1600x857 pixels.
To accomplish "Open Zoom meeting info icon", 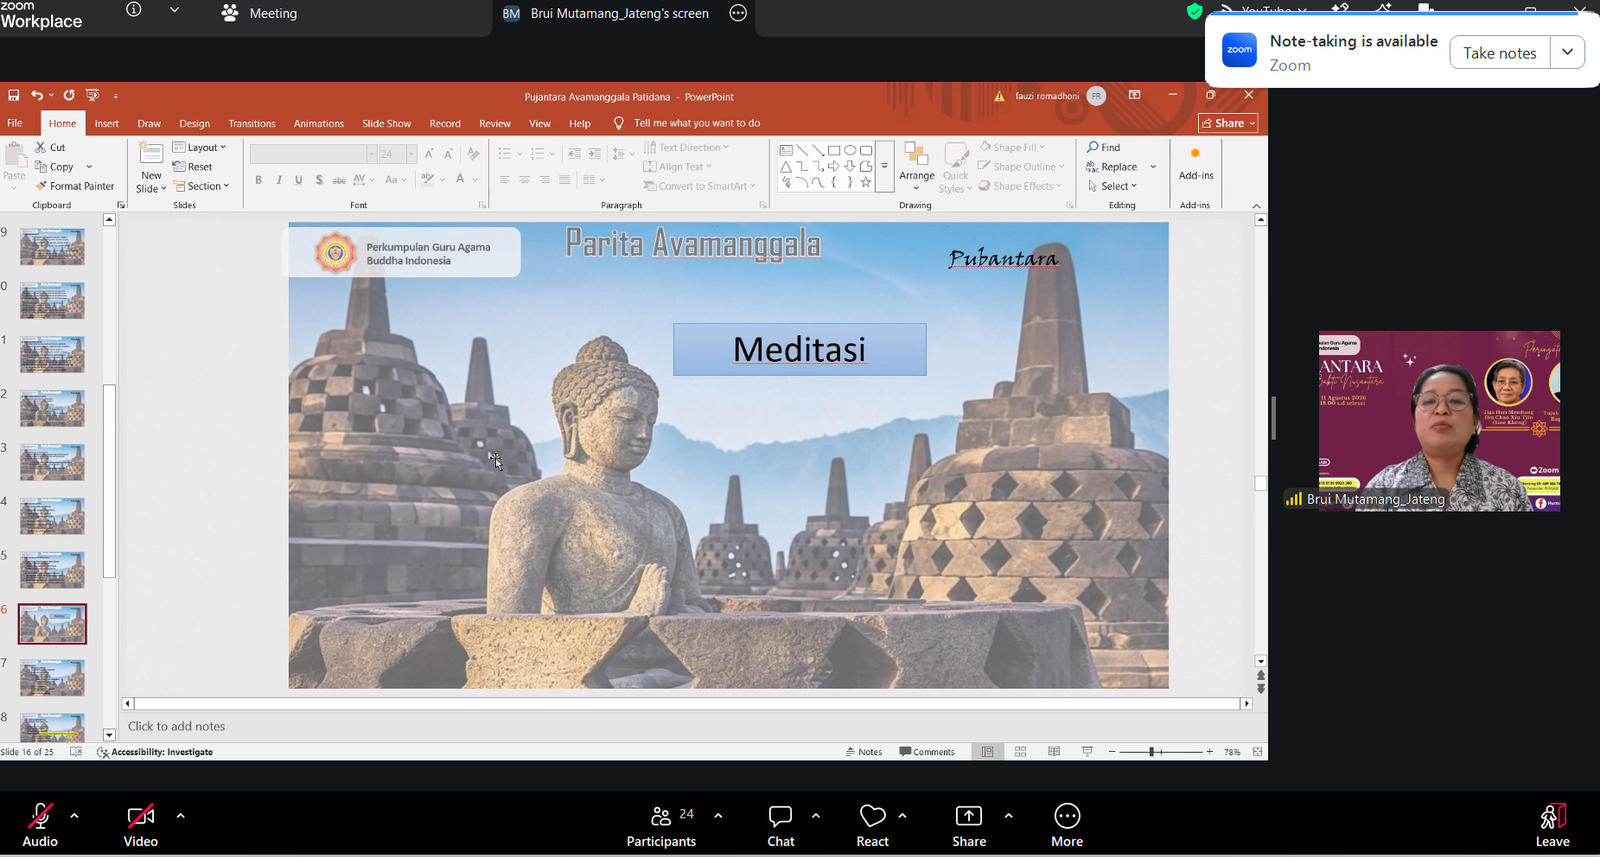I will [x=134, y=10].
